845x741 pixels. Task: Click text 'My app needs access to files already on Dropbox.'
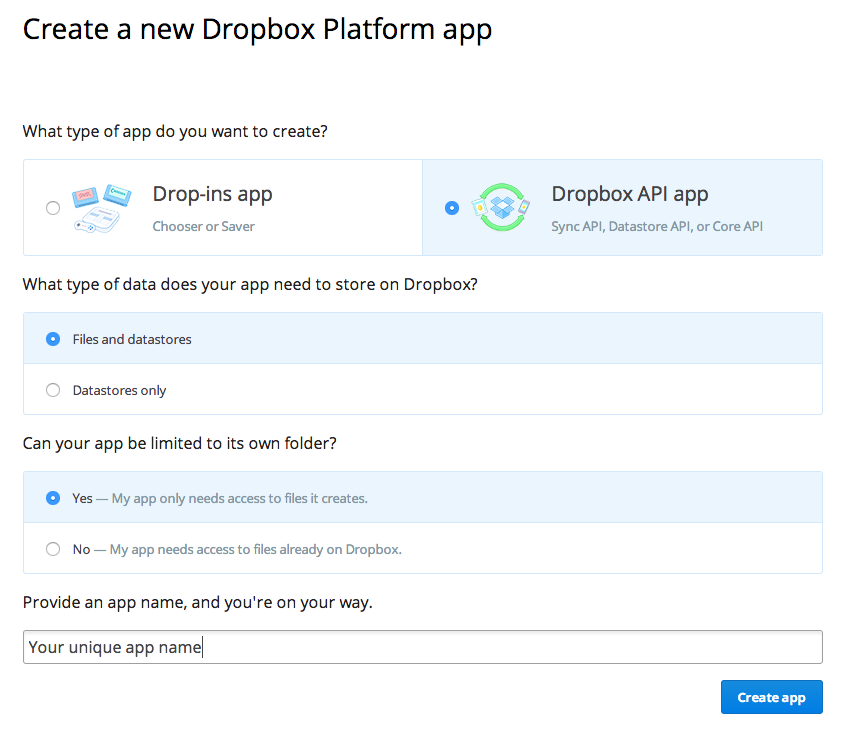pyautogui.click(x=256, y=550)
